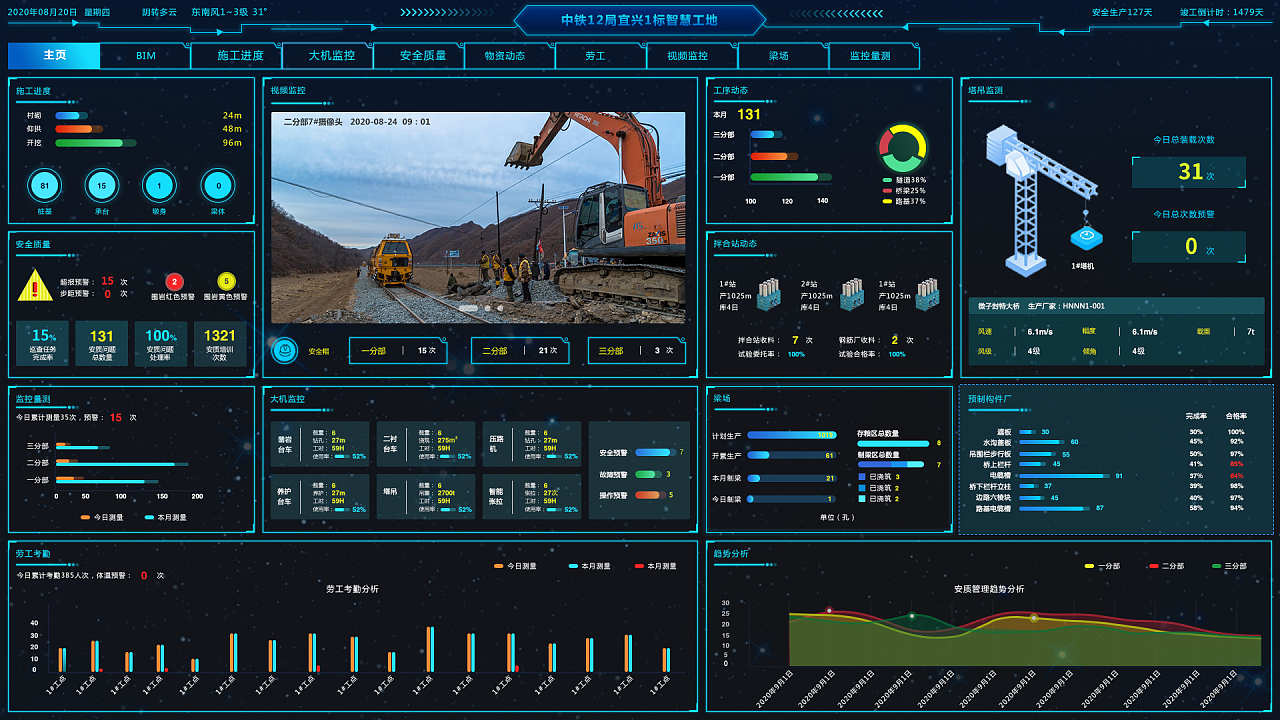Screen dimensions: 1280x720
Task: Open the 视频监控 navigation tab
Action: (686, 56)
